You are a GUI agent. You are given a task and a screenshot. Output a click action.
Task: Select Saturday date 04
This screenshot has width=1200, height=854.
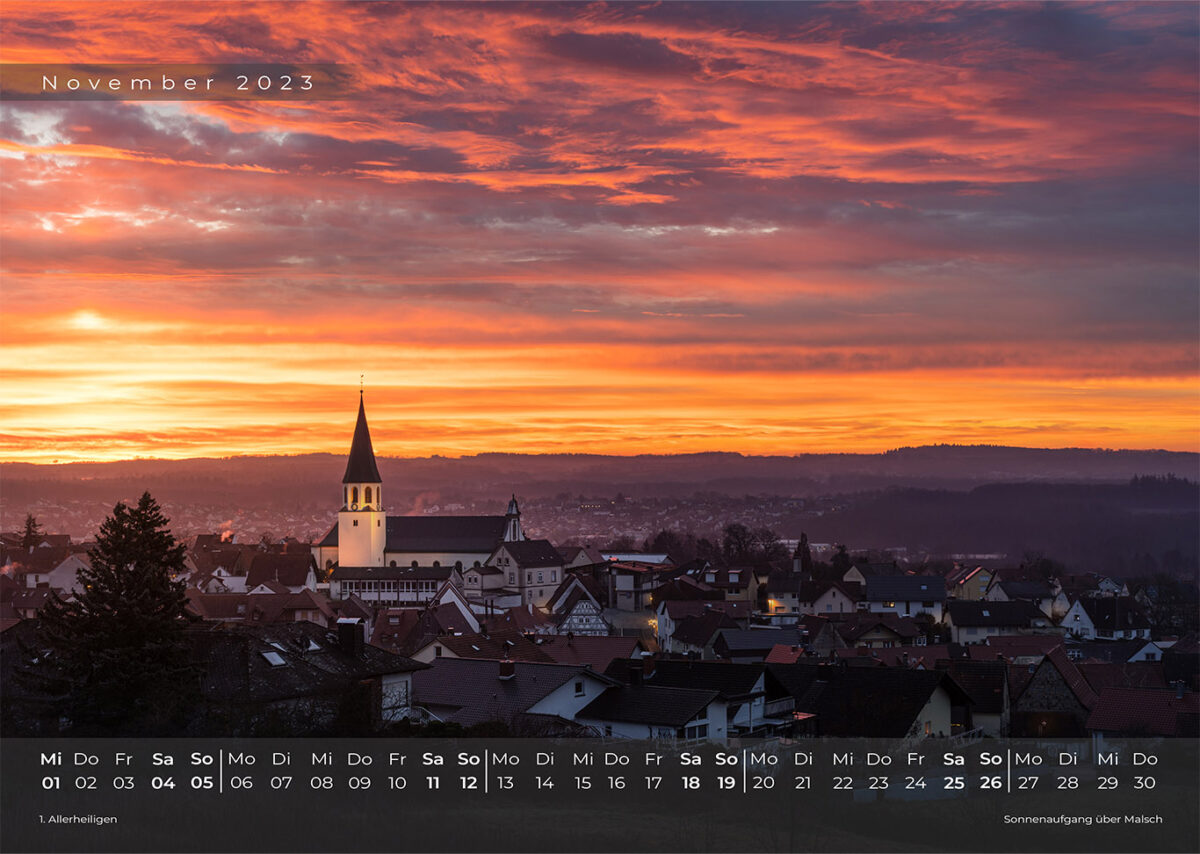click(x=163, y=783)
